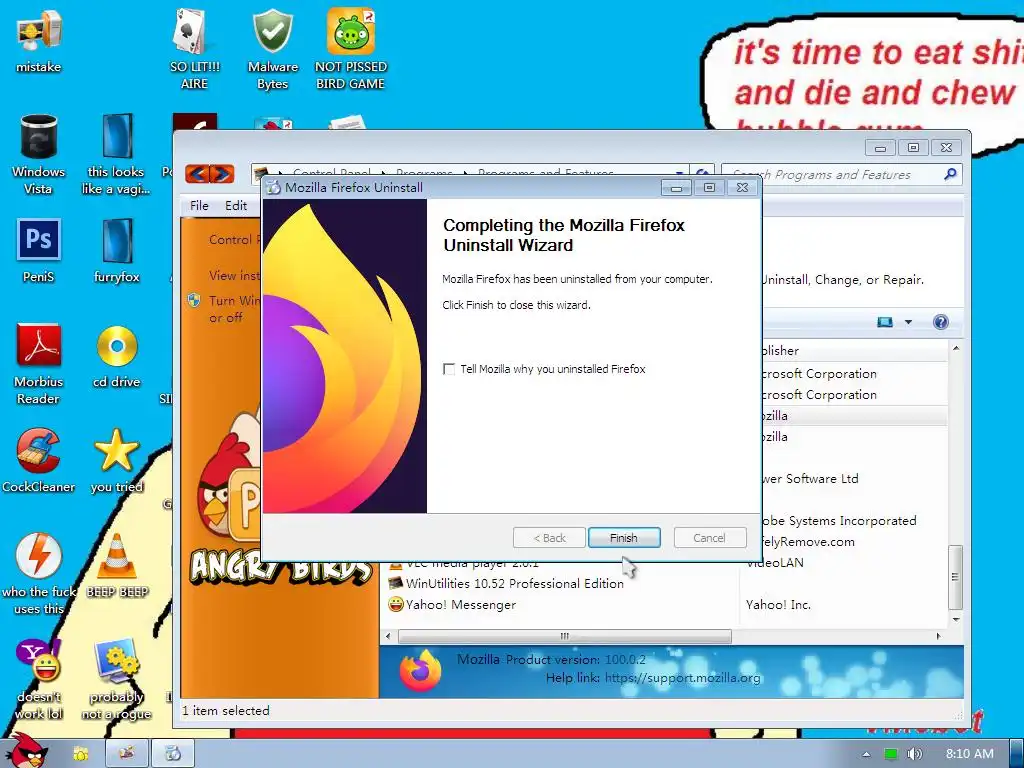Click the horizontal scrollbar right arrow

pos(939,636)
